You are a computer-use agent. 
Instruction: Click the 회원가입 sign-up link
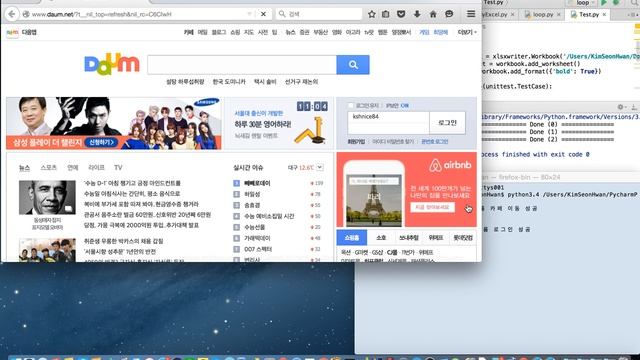tap(356, 142)
